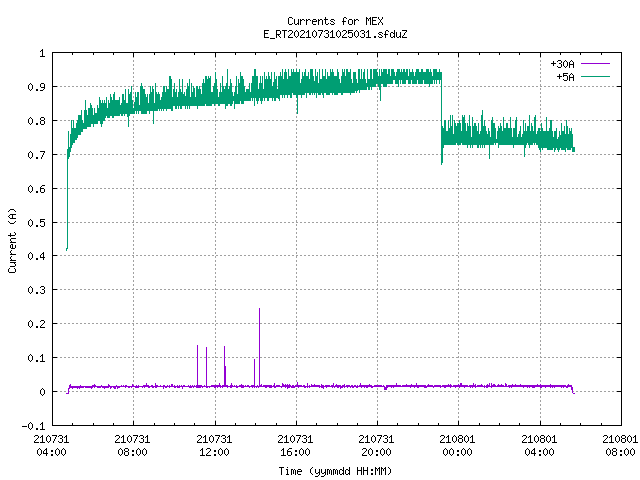
Task: Click the green +5A drop just before 00:00
Action: [x=442, y=118]
